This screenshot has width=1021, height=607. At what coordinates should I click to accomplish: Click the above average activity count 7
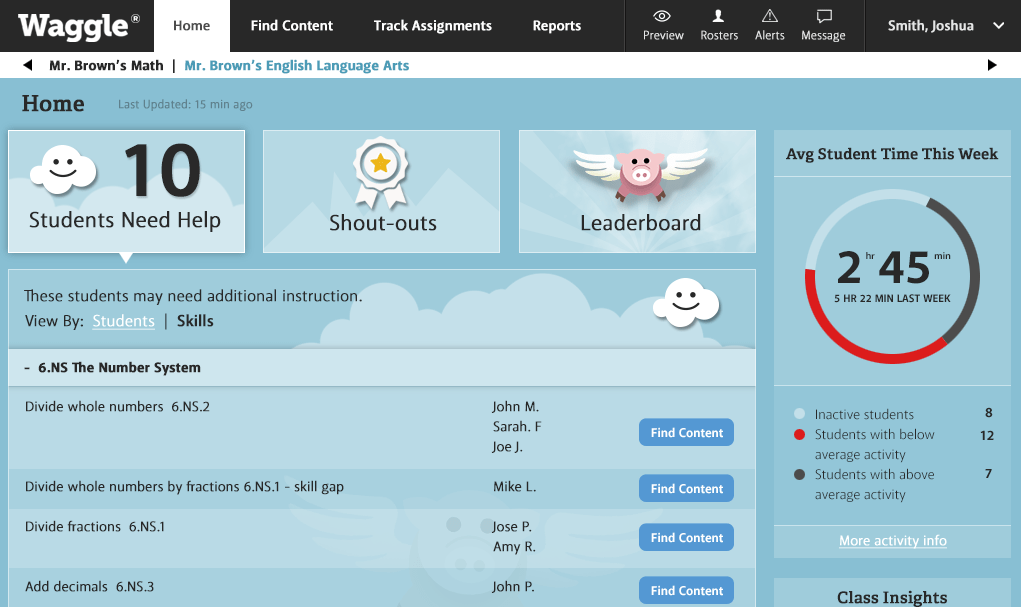988,474
